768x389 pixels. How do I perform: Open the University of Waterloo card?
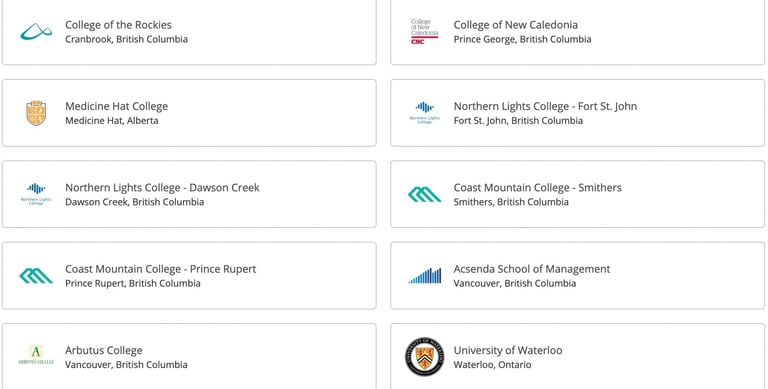tap(577, 356)
